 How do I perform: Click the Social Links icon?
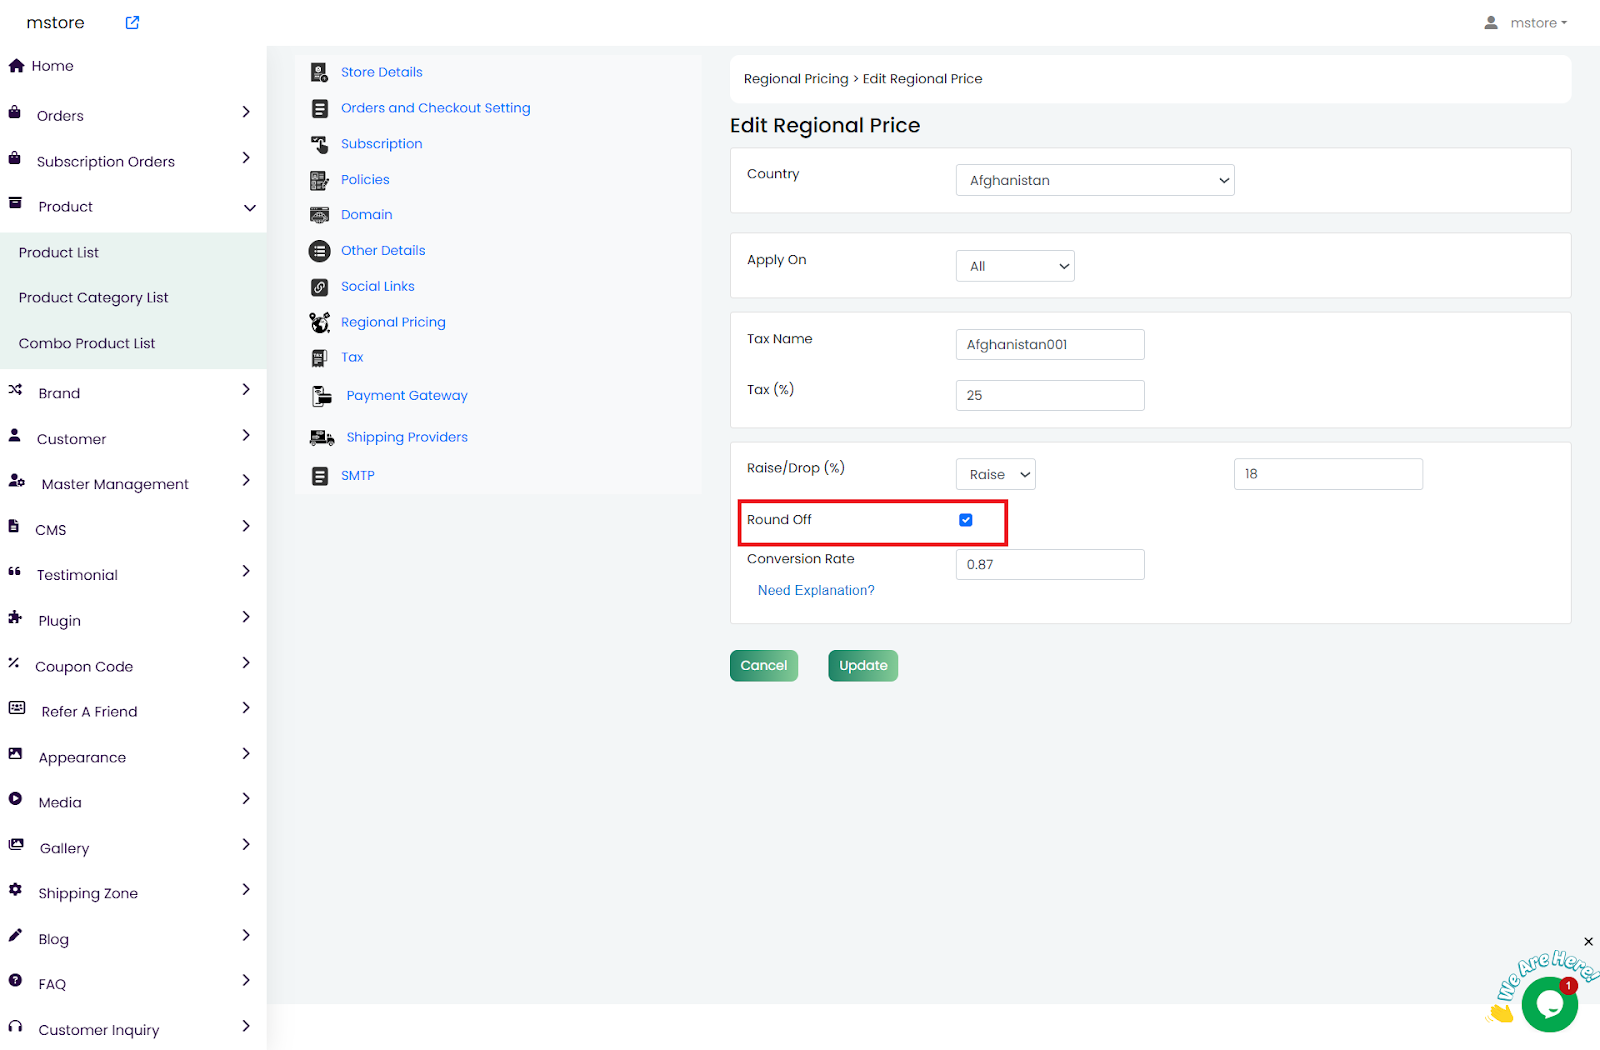coord(319,287)
